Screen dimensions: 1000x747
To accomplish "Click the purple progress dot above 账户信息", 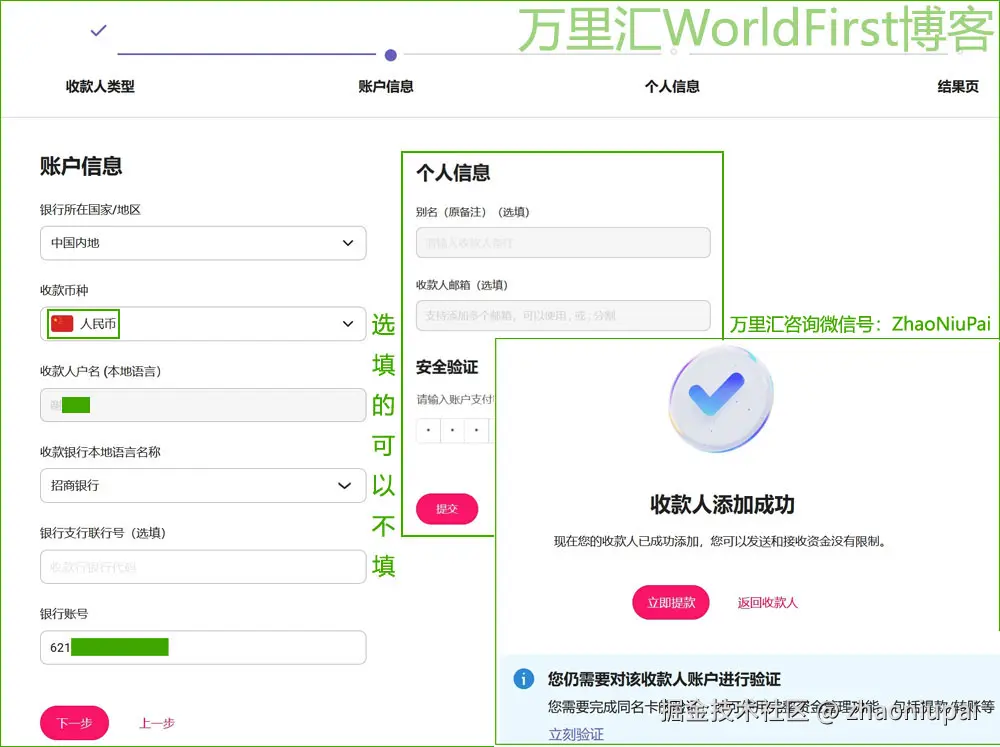I will pyautogui.click(x=390, y=57).
